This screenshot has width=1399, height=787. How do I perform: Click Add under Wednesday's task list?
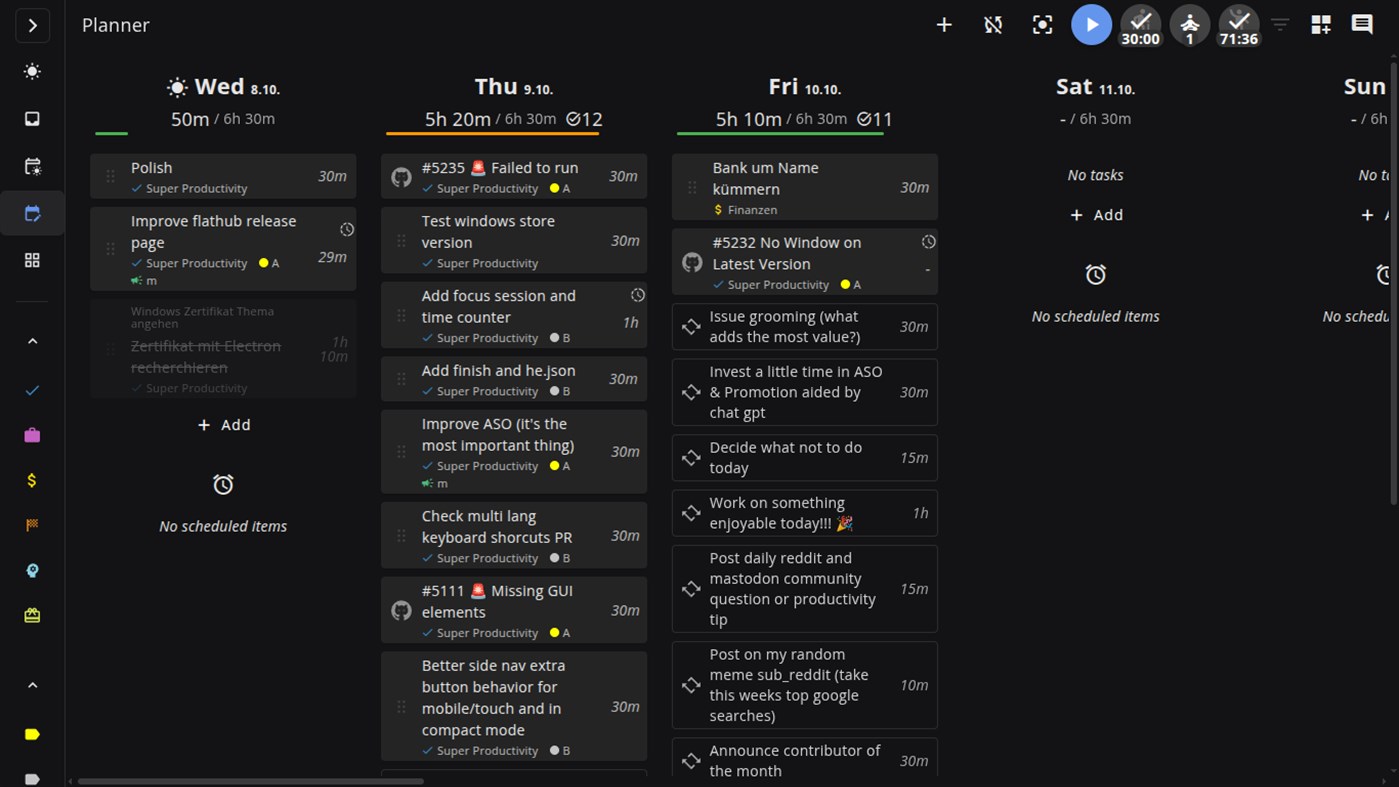click(x=223, y=424)
